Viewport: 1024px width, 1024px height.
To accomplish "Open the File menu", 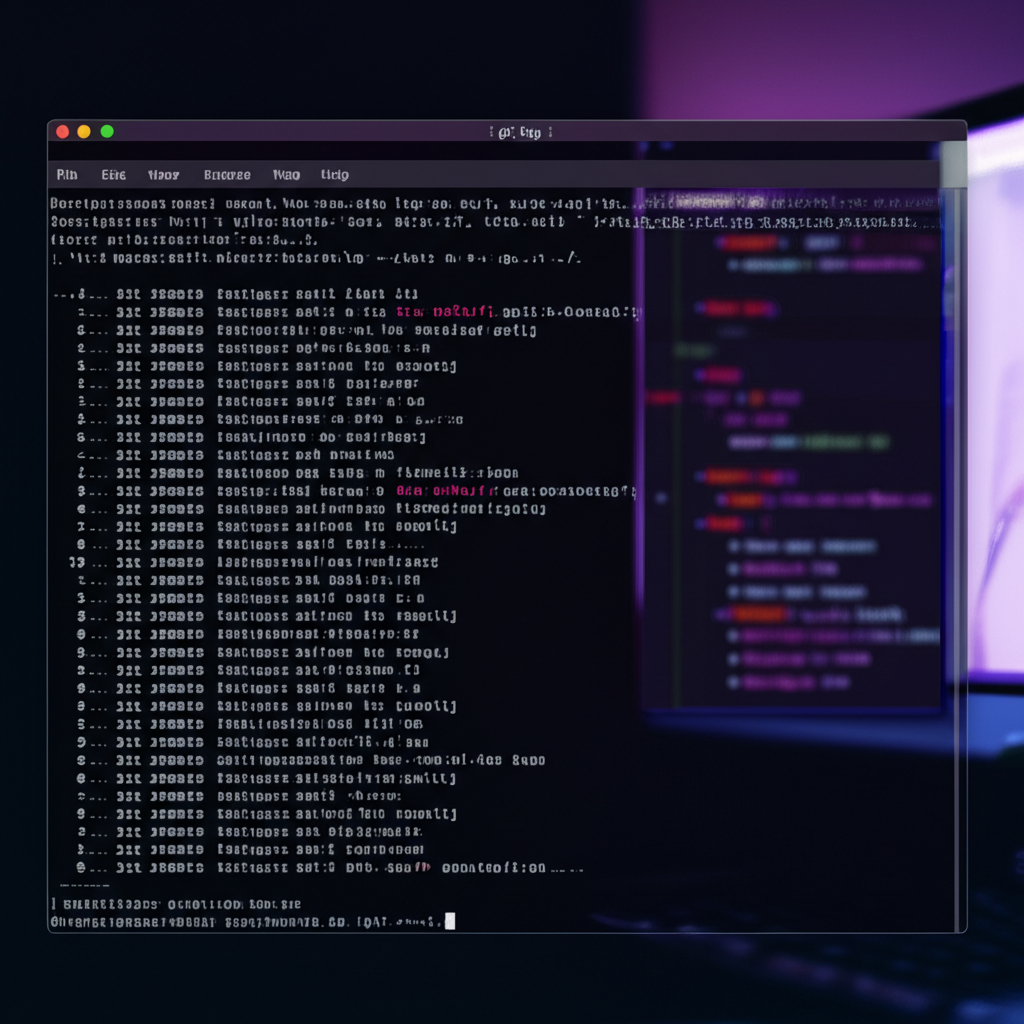I will click(x=66, y=175).
